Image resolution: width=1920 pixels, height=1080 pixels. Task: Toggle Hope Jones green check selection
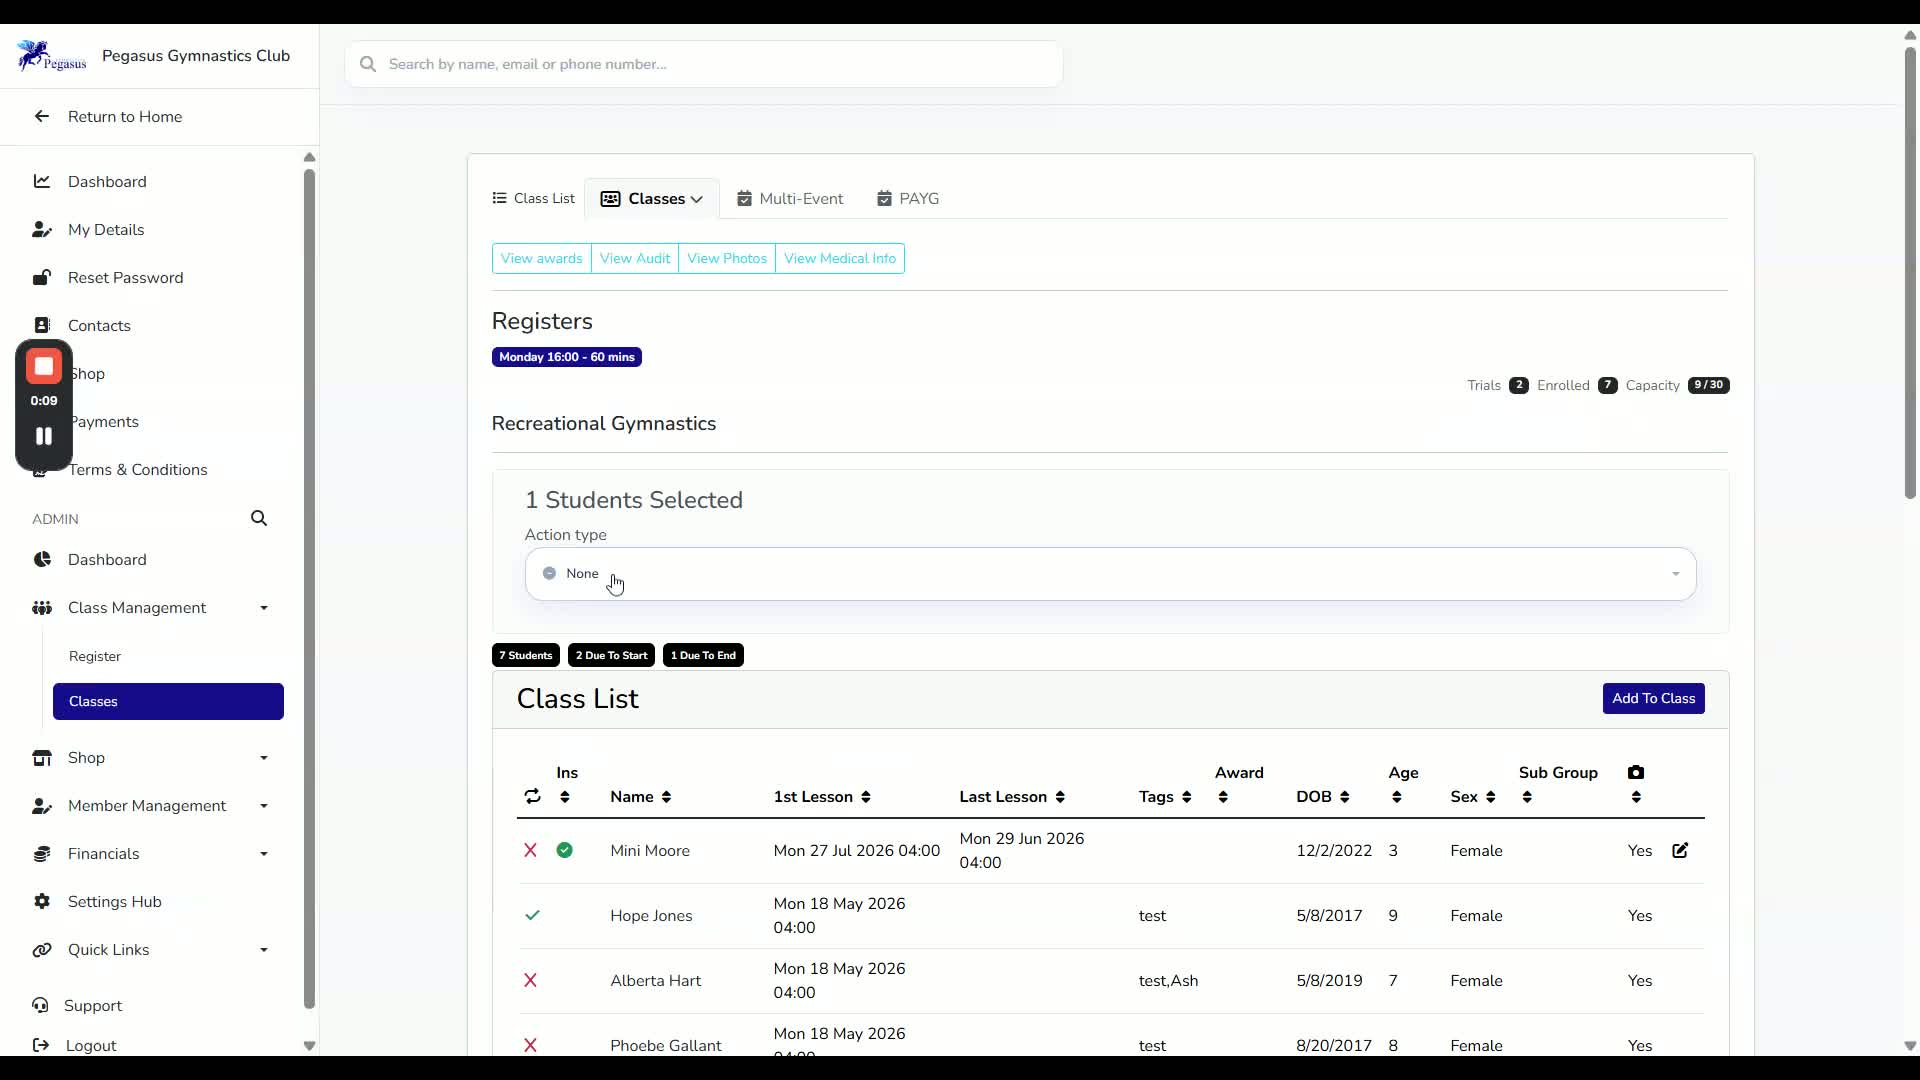tap(533, 916)
